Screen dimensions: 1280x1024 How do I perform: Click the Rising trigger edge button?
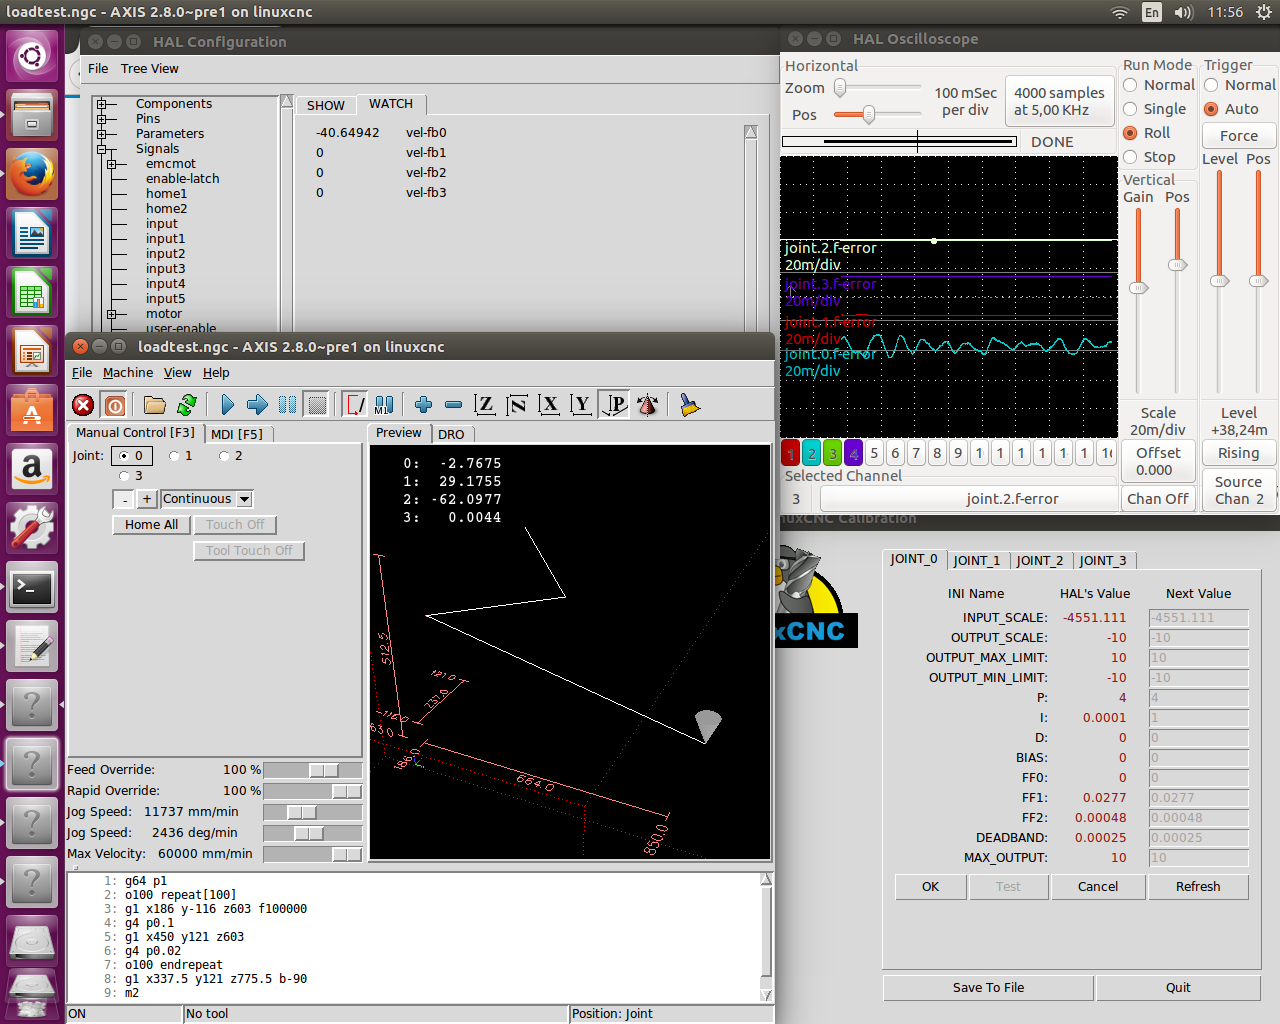point(1239,453)
